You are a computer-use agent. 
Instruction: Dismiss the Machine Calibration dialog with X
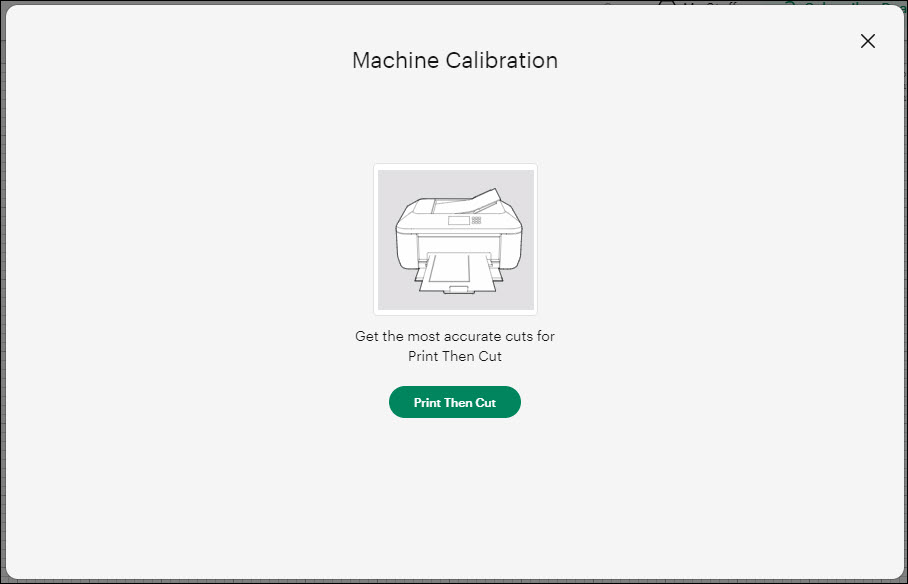[x=867, y=41]
